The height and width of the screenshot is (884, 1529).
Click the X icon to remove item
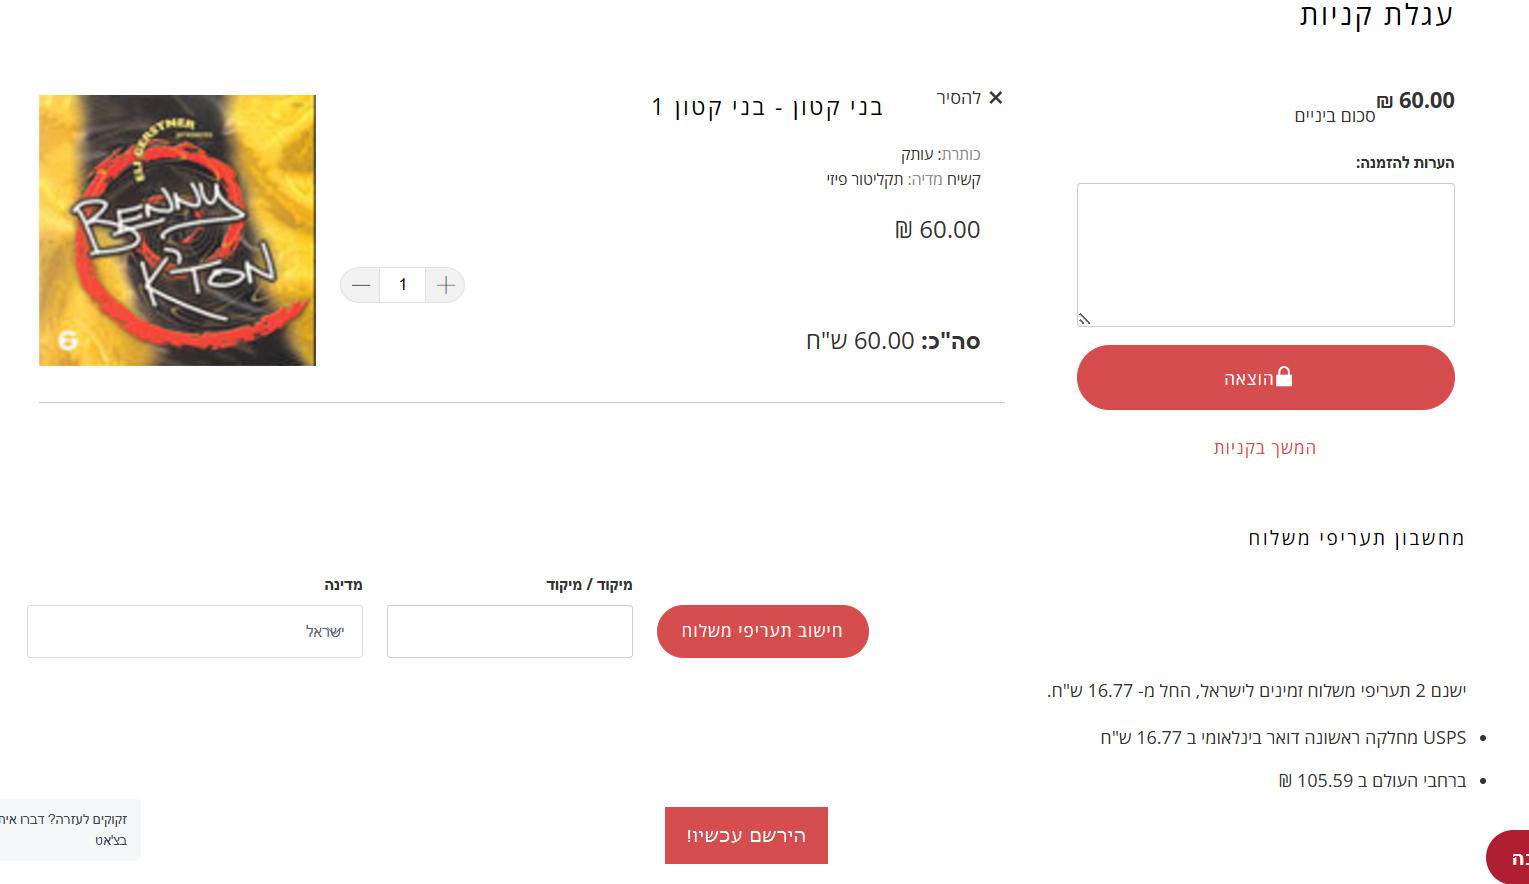[995, 98]
